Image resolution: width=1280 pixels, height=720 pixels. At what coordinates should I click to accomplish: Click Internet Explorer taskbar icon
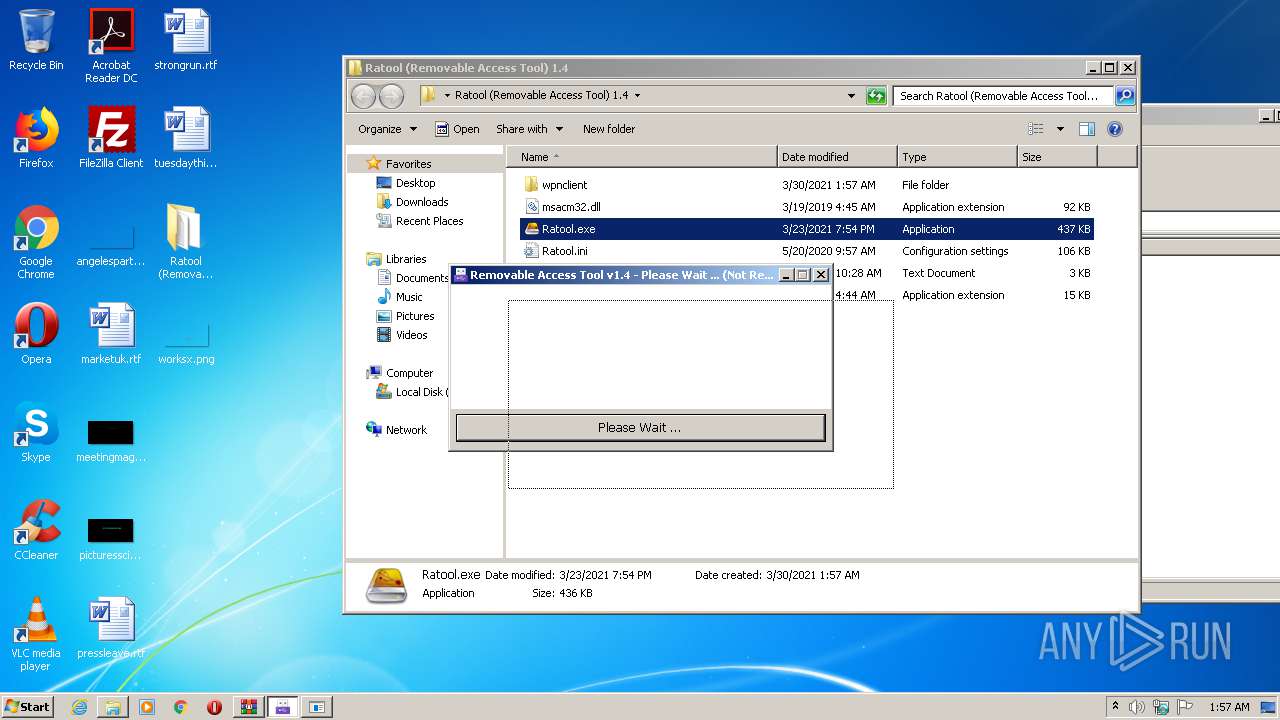click(79, 707)
